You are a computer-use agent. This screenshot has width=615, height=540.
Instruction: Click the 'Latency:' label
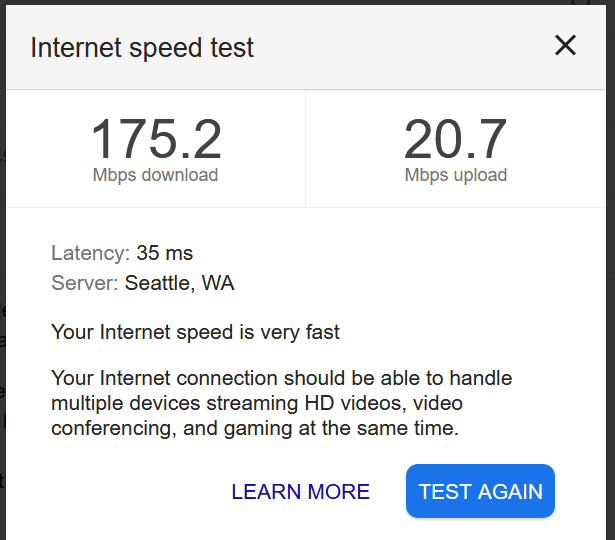tap(90, 253)
